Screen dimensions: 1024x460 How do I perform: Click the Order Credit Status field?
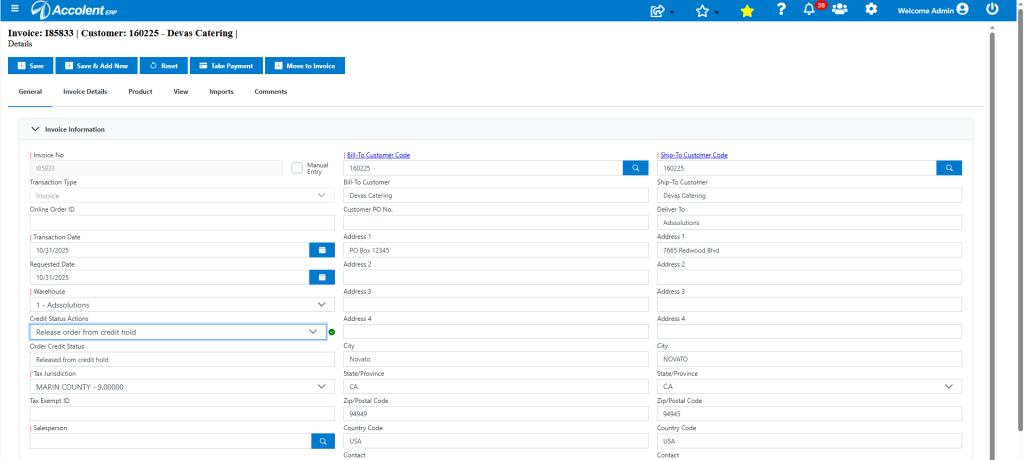click(x=182, y=359)
